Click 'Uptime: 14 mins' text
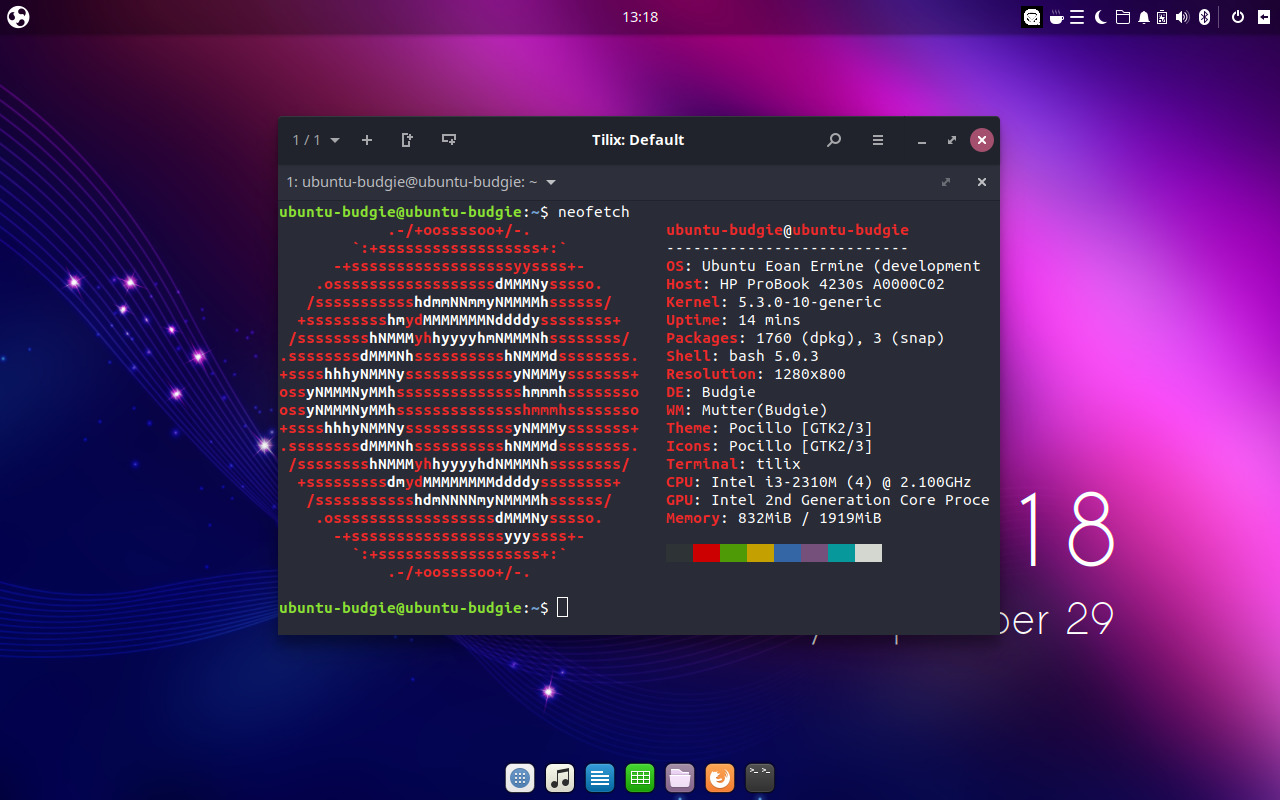 [x=733, y=320]
